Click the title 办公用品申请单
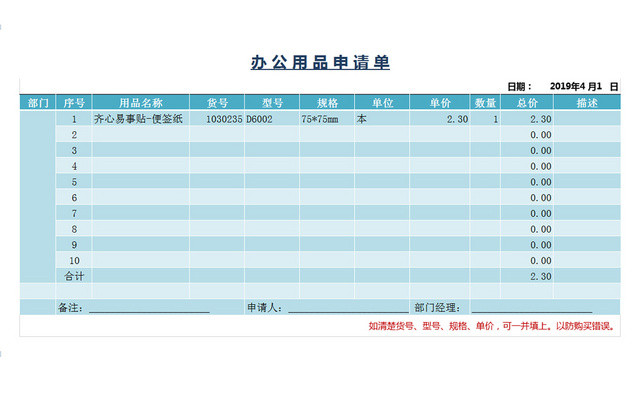Image resolution: width=640 pixels, height=402 pixels. 320,62
